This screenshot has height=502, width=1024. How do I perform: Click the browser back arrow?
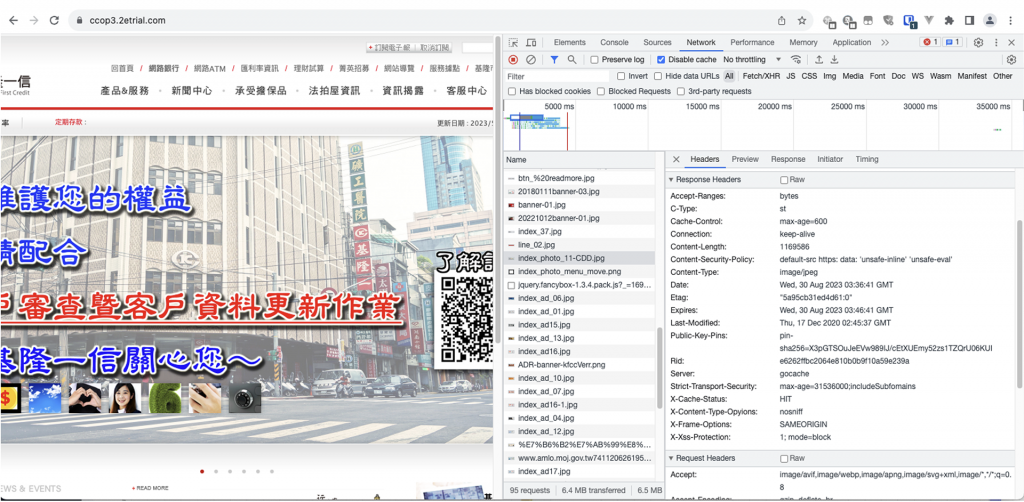[13, 20]
